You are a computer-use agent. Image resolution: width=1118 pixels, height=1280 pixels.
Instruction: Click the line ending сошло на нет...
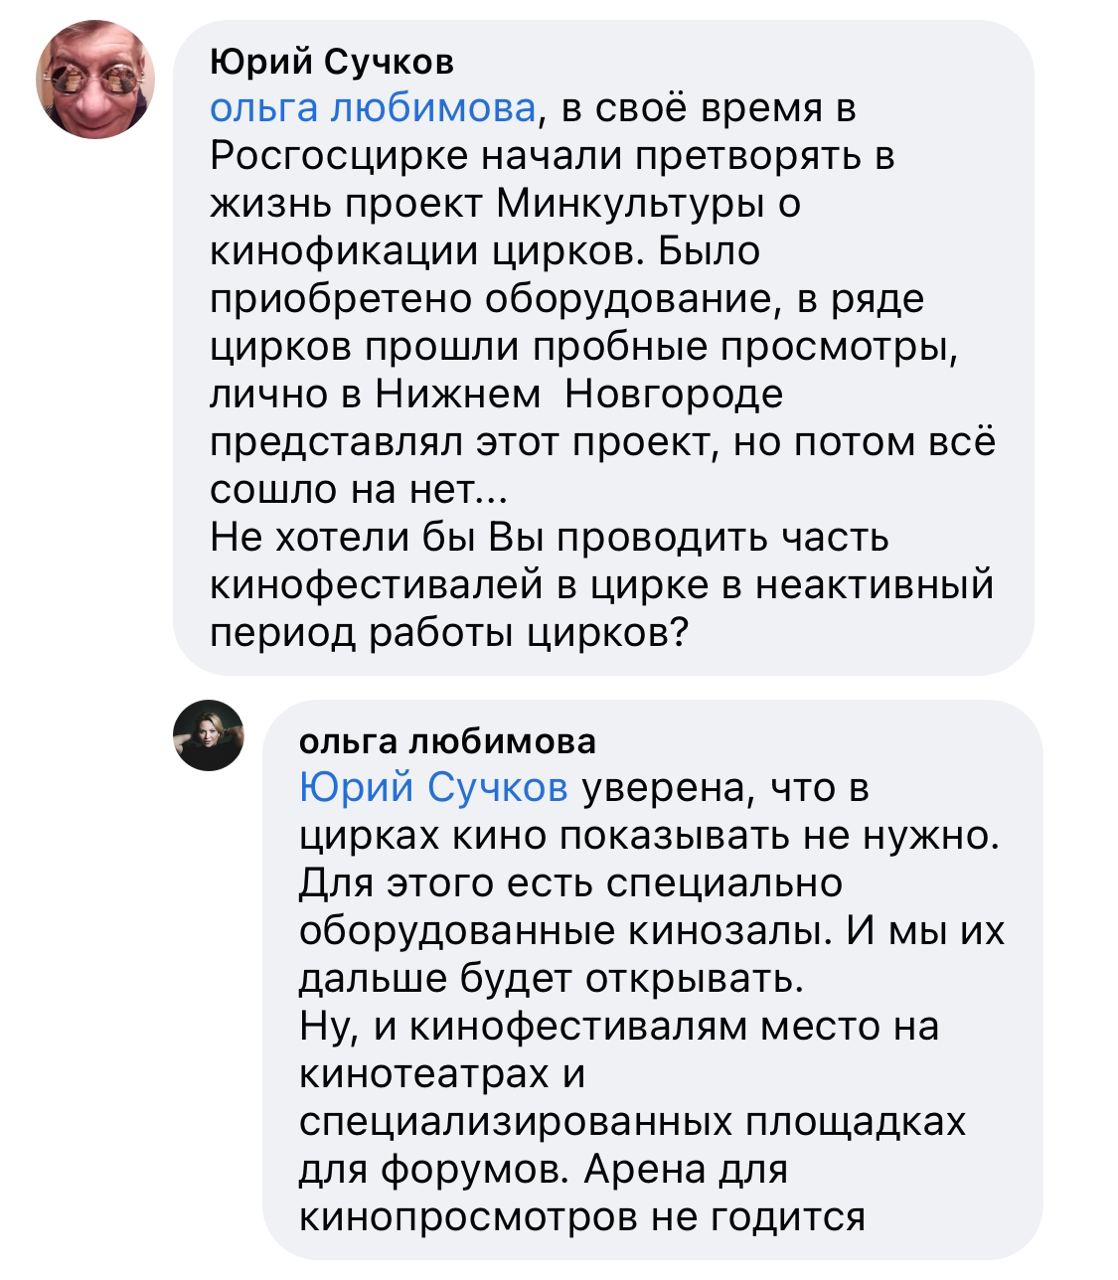[359, 490]
